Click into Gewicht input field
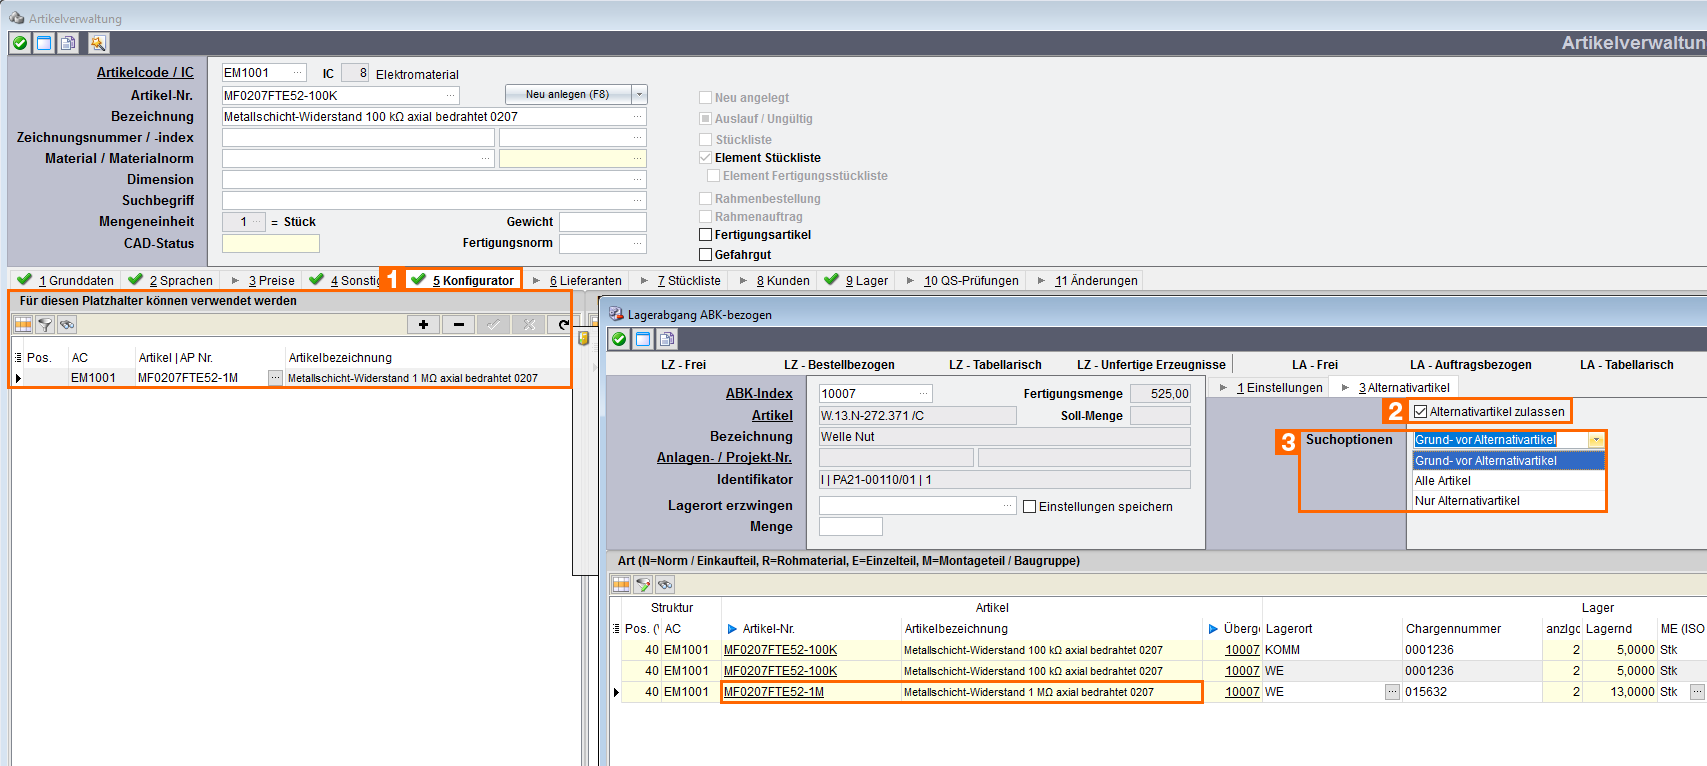1707x766 pixels. coord(602,222)
